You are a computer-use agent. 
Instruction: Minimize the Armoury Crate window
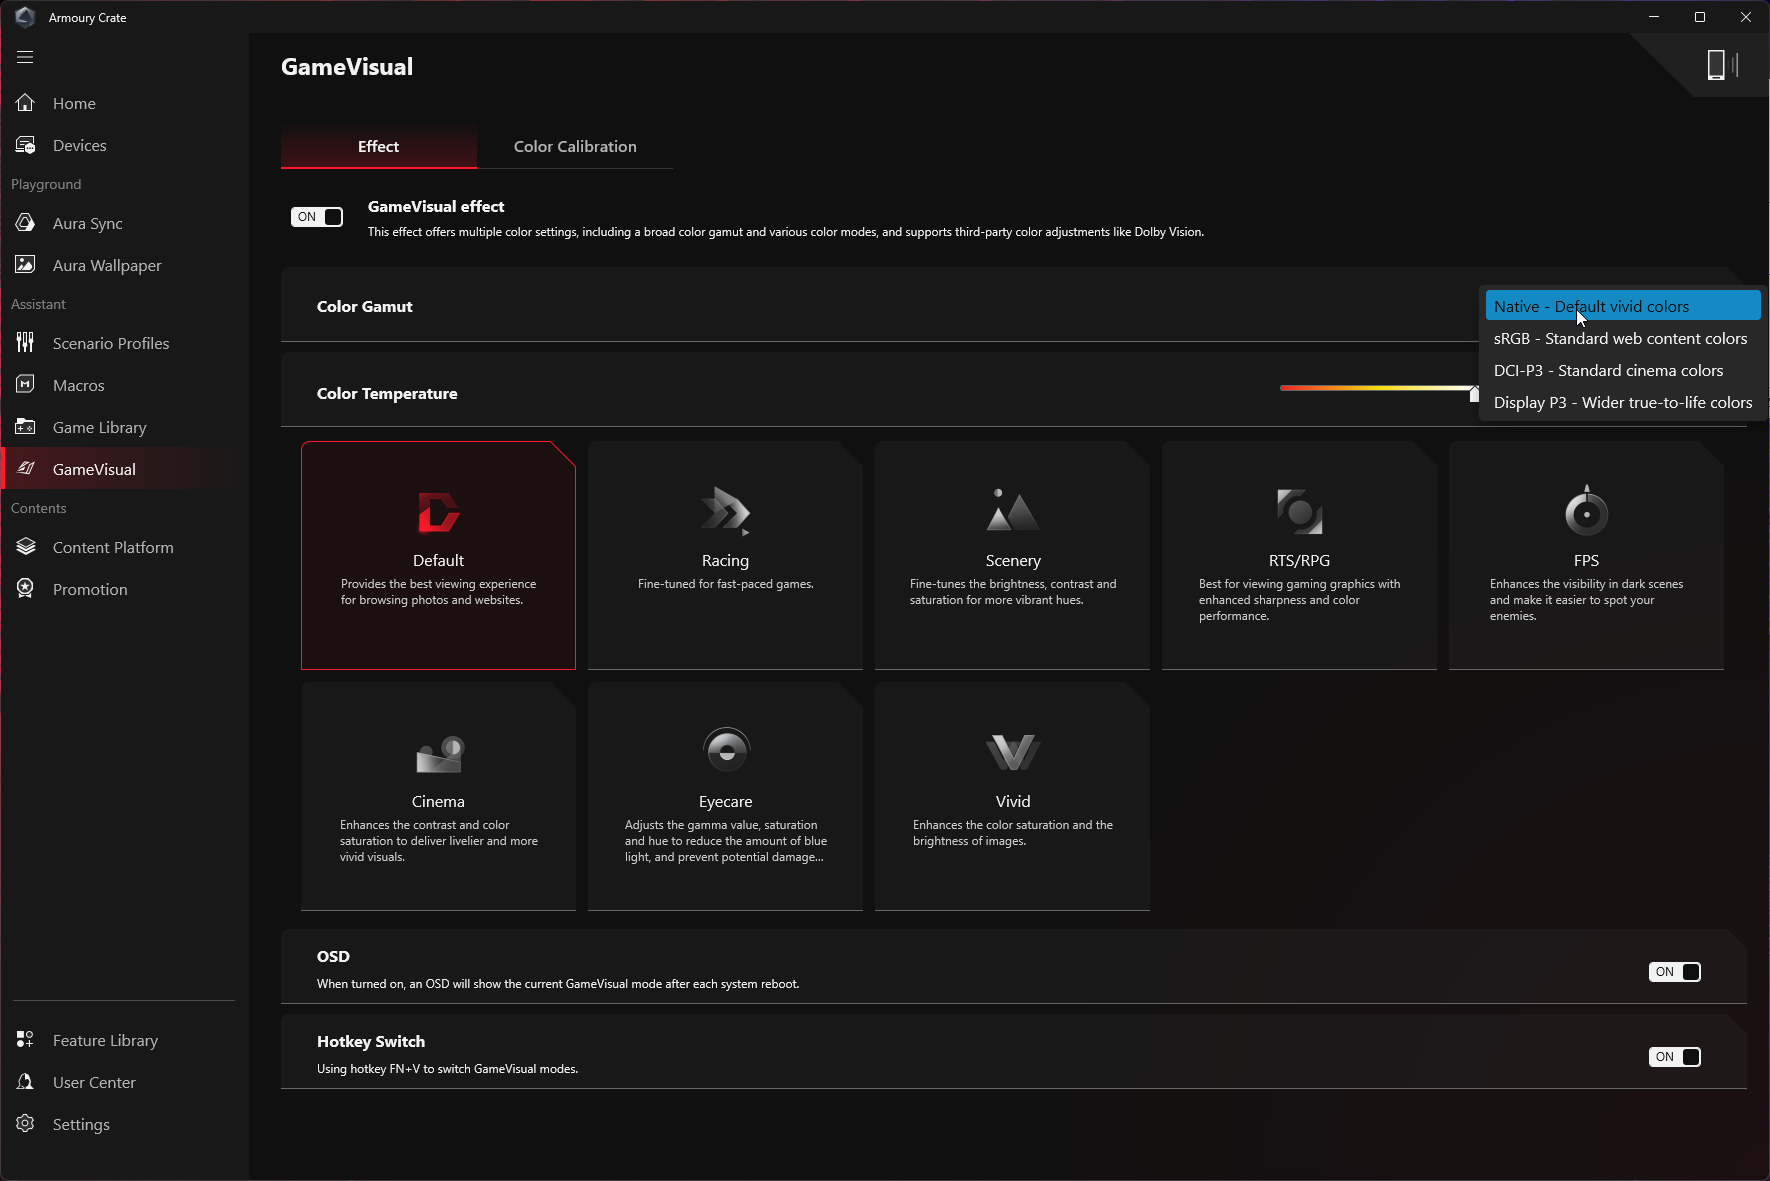pos(1654,17)
